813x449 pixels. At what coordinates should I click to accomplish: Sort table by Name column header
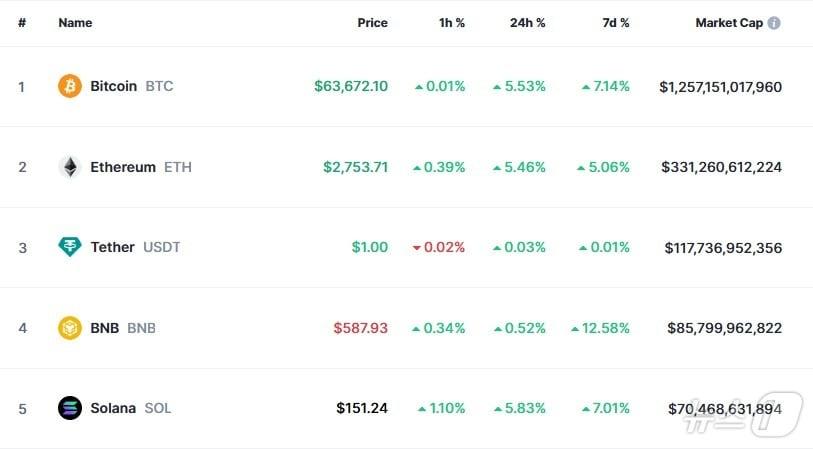pos(75,23)
